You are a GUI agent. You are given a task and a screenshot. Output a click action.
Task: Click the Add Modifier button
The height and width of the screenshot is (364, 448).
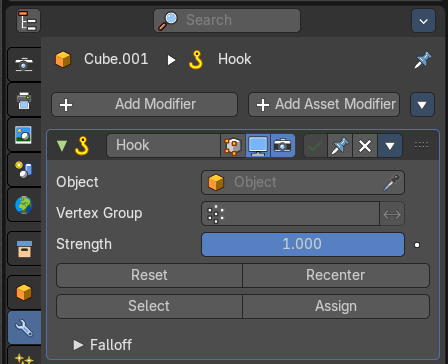144,104
